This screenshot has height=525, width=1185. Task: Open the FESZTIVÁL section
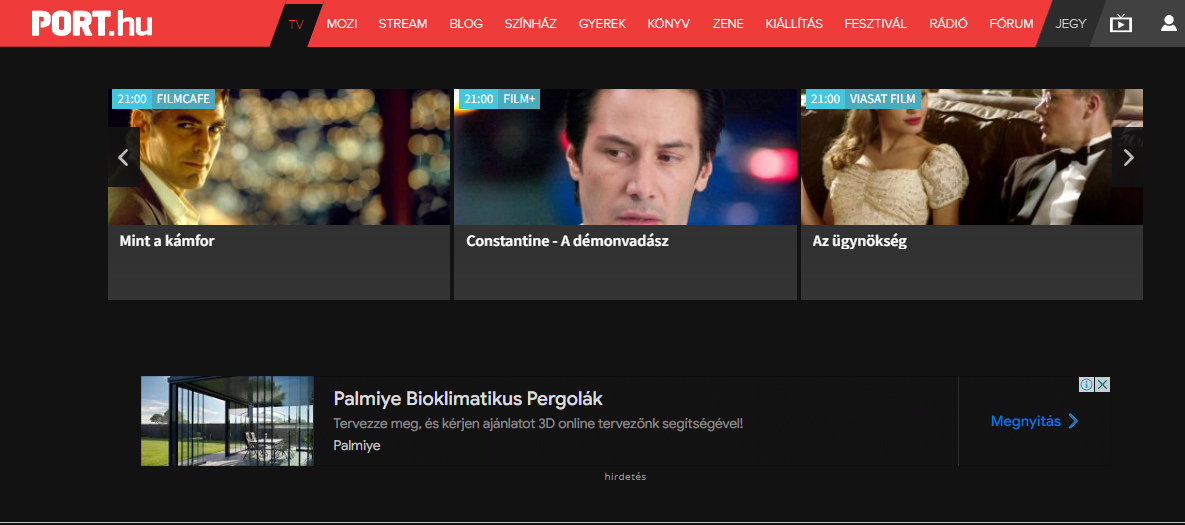(x=875, y=23)
